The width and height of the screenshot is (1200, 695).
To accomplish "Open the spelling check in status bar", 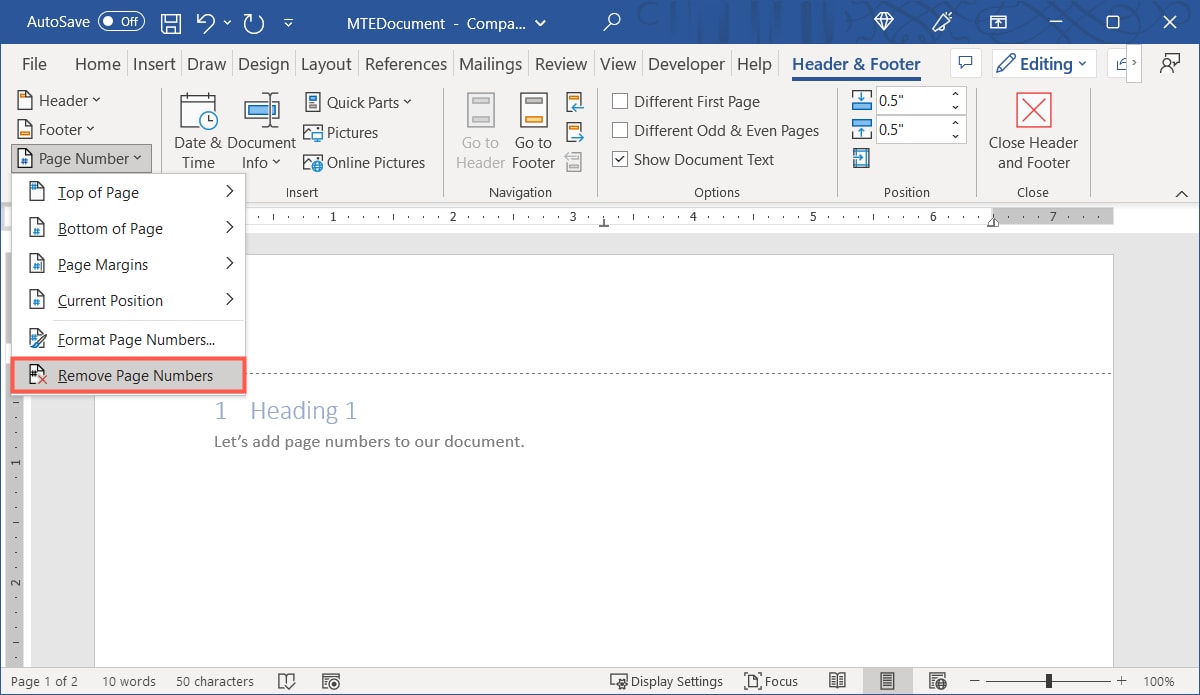I will 287,681.
